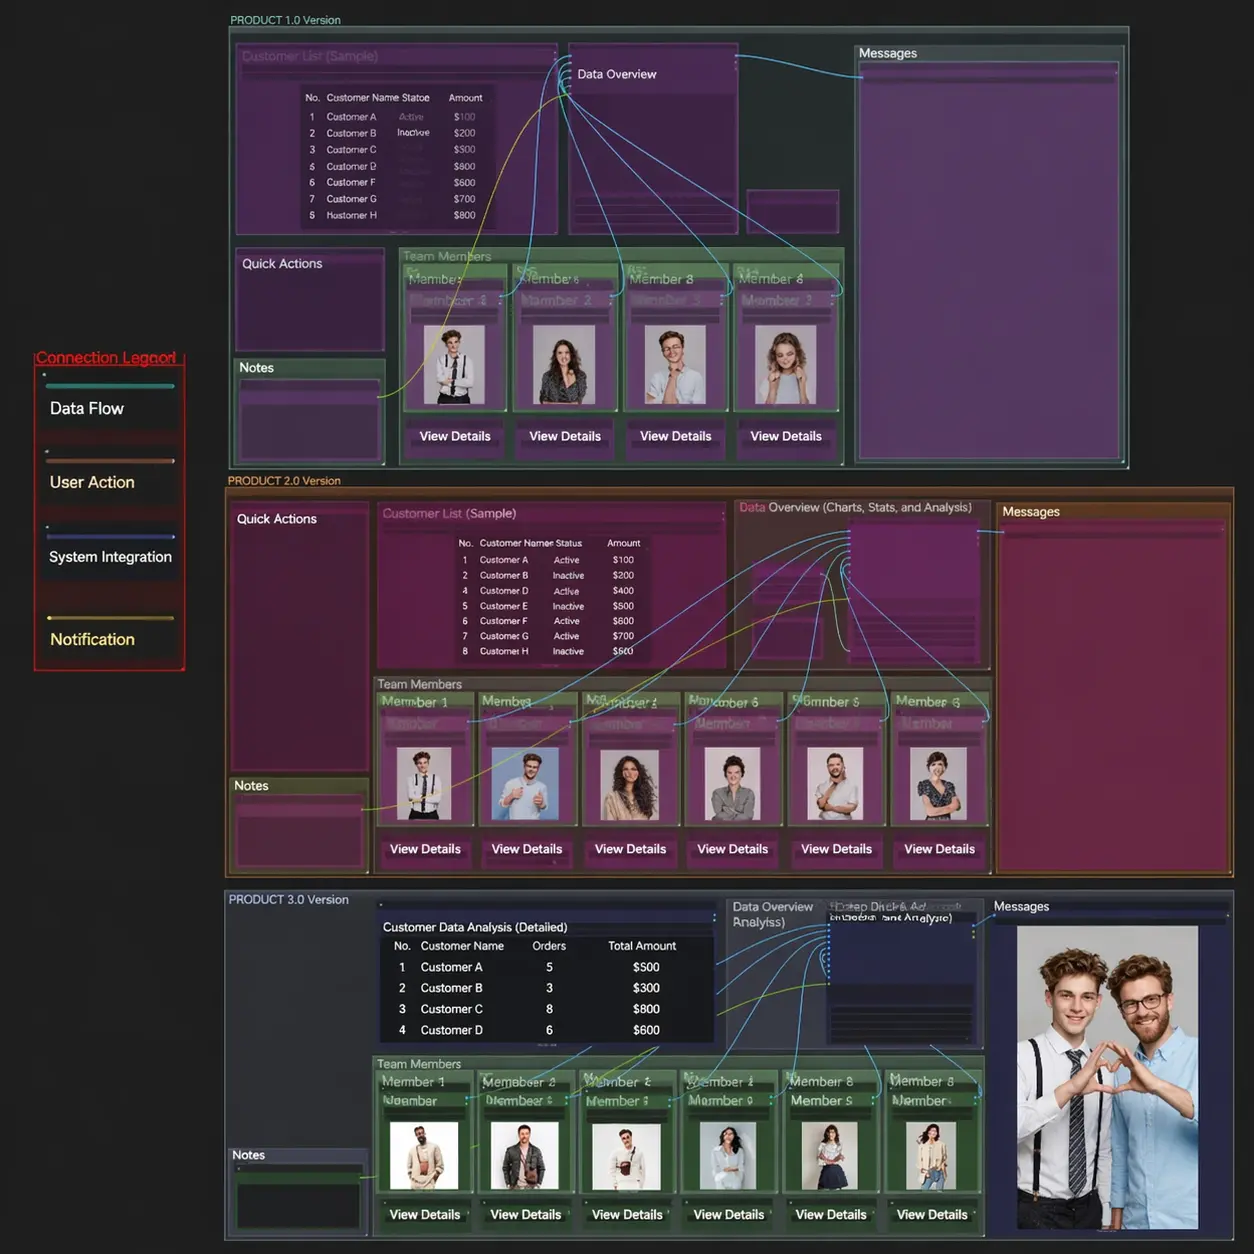Click the Orders column header in Product 3.0
This screenshot has width=1254, height=1254.
click(549, 946)
